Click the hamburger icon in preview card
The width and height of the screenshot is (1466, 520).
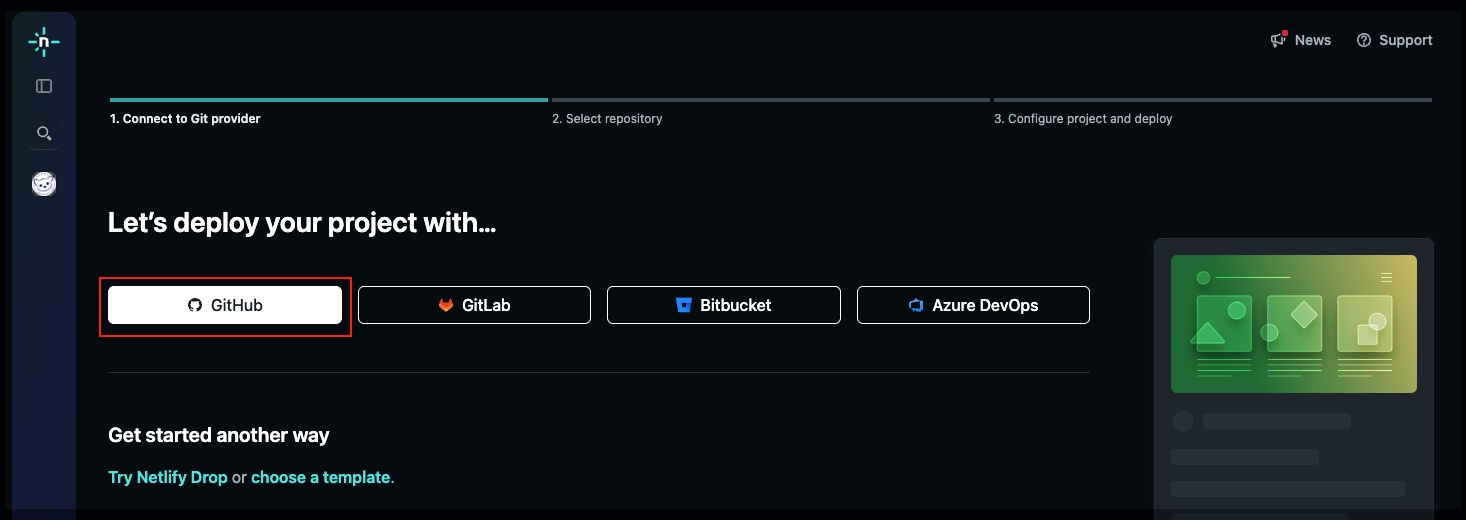(1386, 277)
